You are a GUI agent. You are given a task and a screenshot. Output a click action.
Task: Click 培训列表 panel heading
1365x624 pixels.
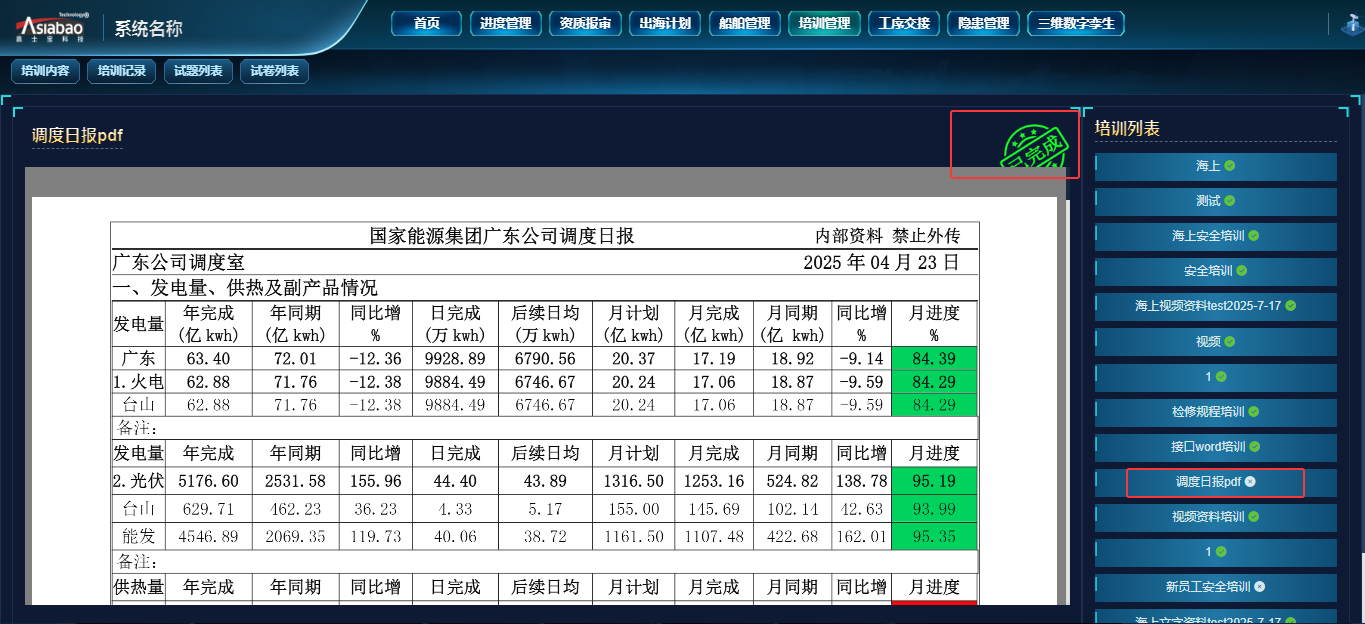(x=1127, y=128)
